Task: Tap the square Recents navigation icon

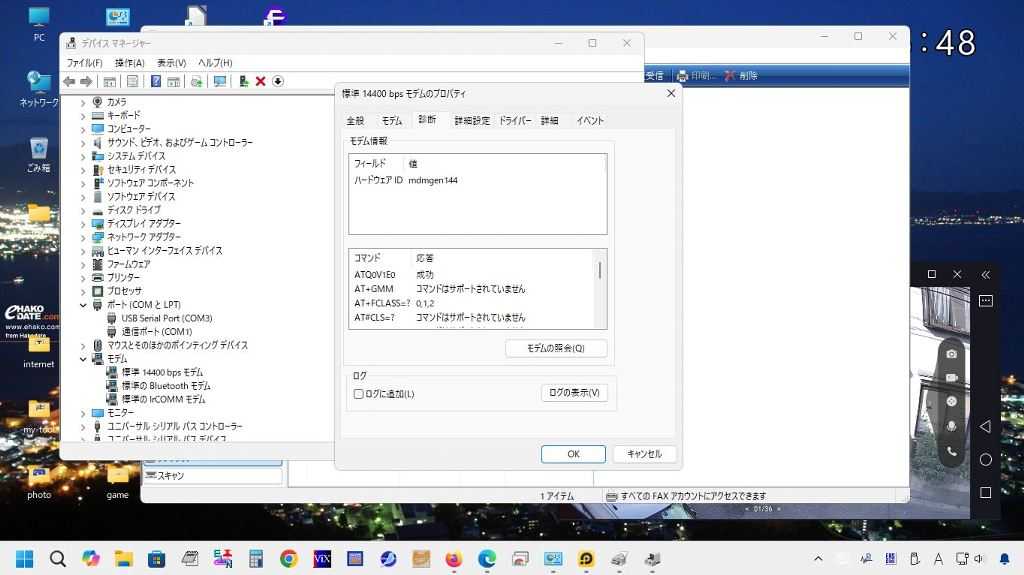Action: 985,493
